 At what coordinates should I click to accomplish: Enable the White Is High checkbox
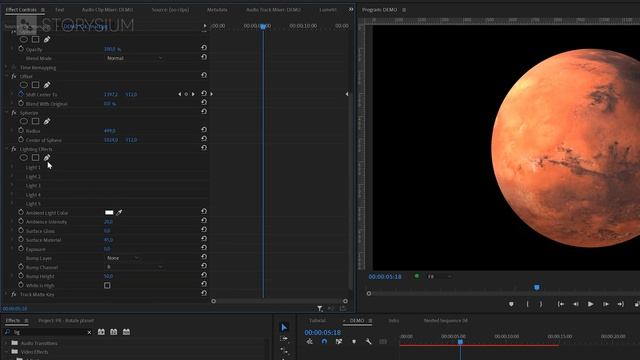tap(107, 285)
